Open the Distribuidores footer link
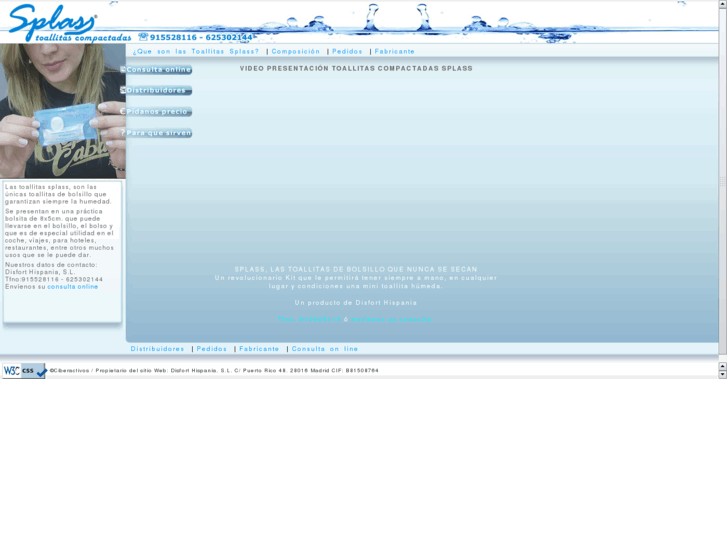727x545 pixels. (x=158, y=349)
